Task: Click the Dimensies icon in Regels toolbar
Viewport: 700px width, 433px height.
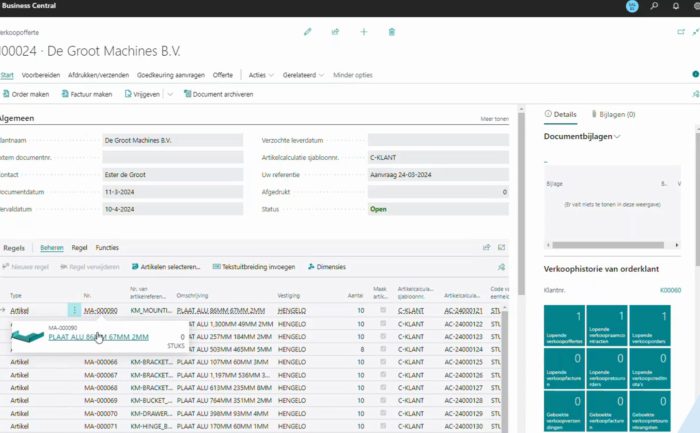Action: point(312,267)
